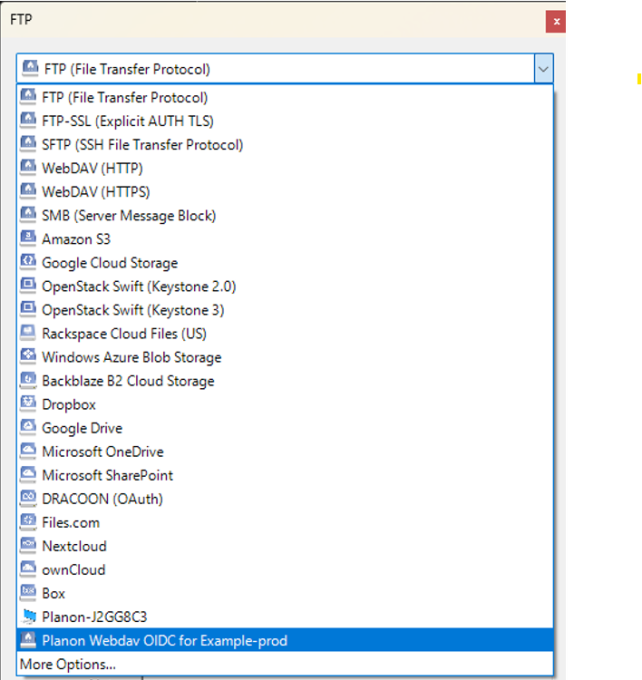Select OpenStack Swift (Keystone 3)
642x680 pixels.
click(x=285, y=310)
